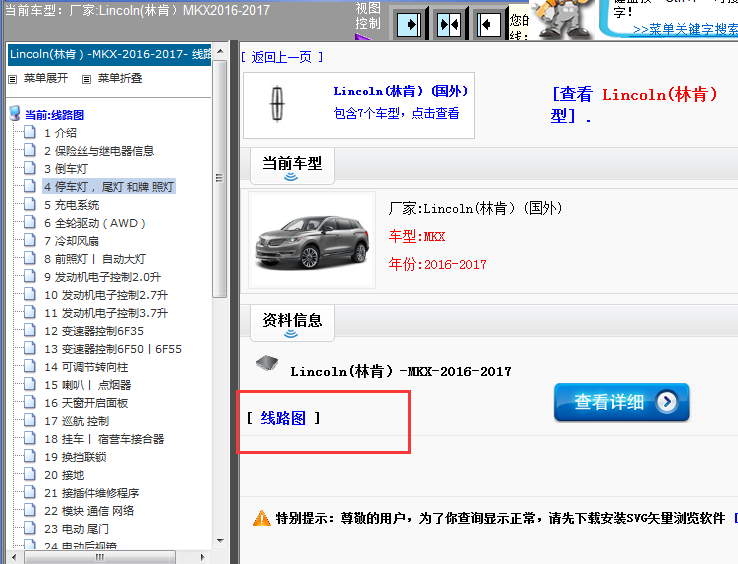
Task: Click the orange warning triangle icon
Action: (x=262, y=518)
